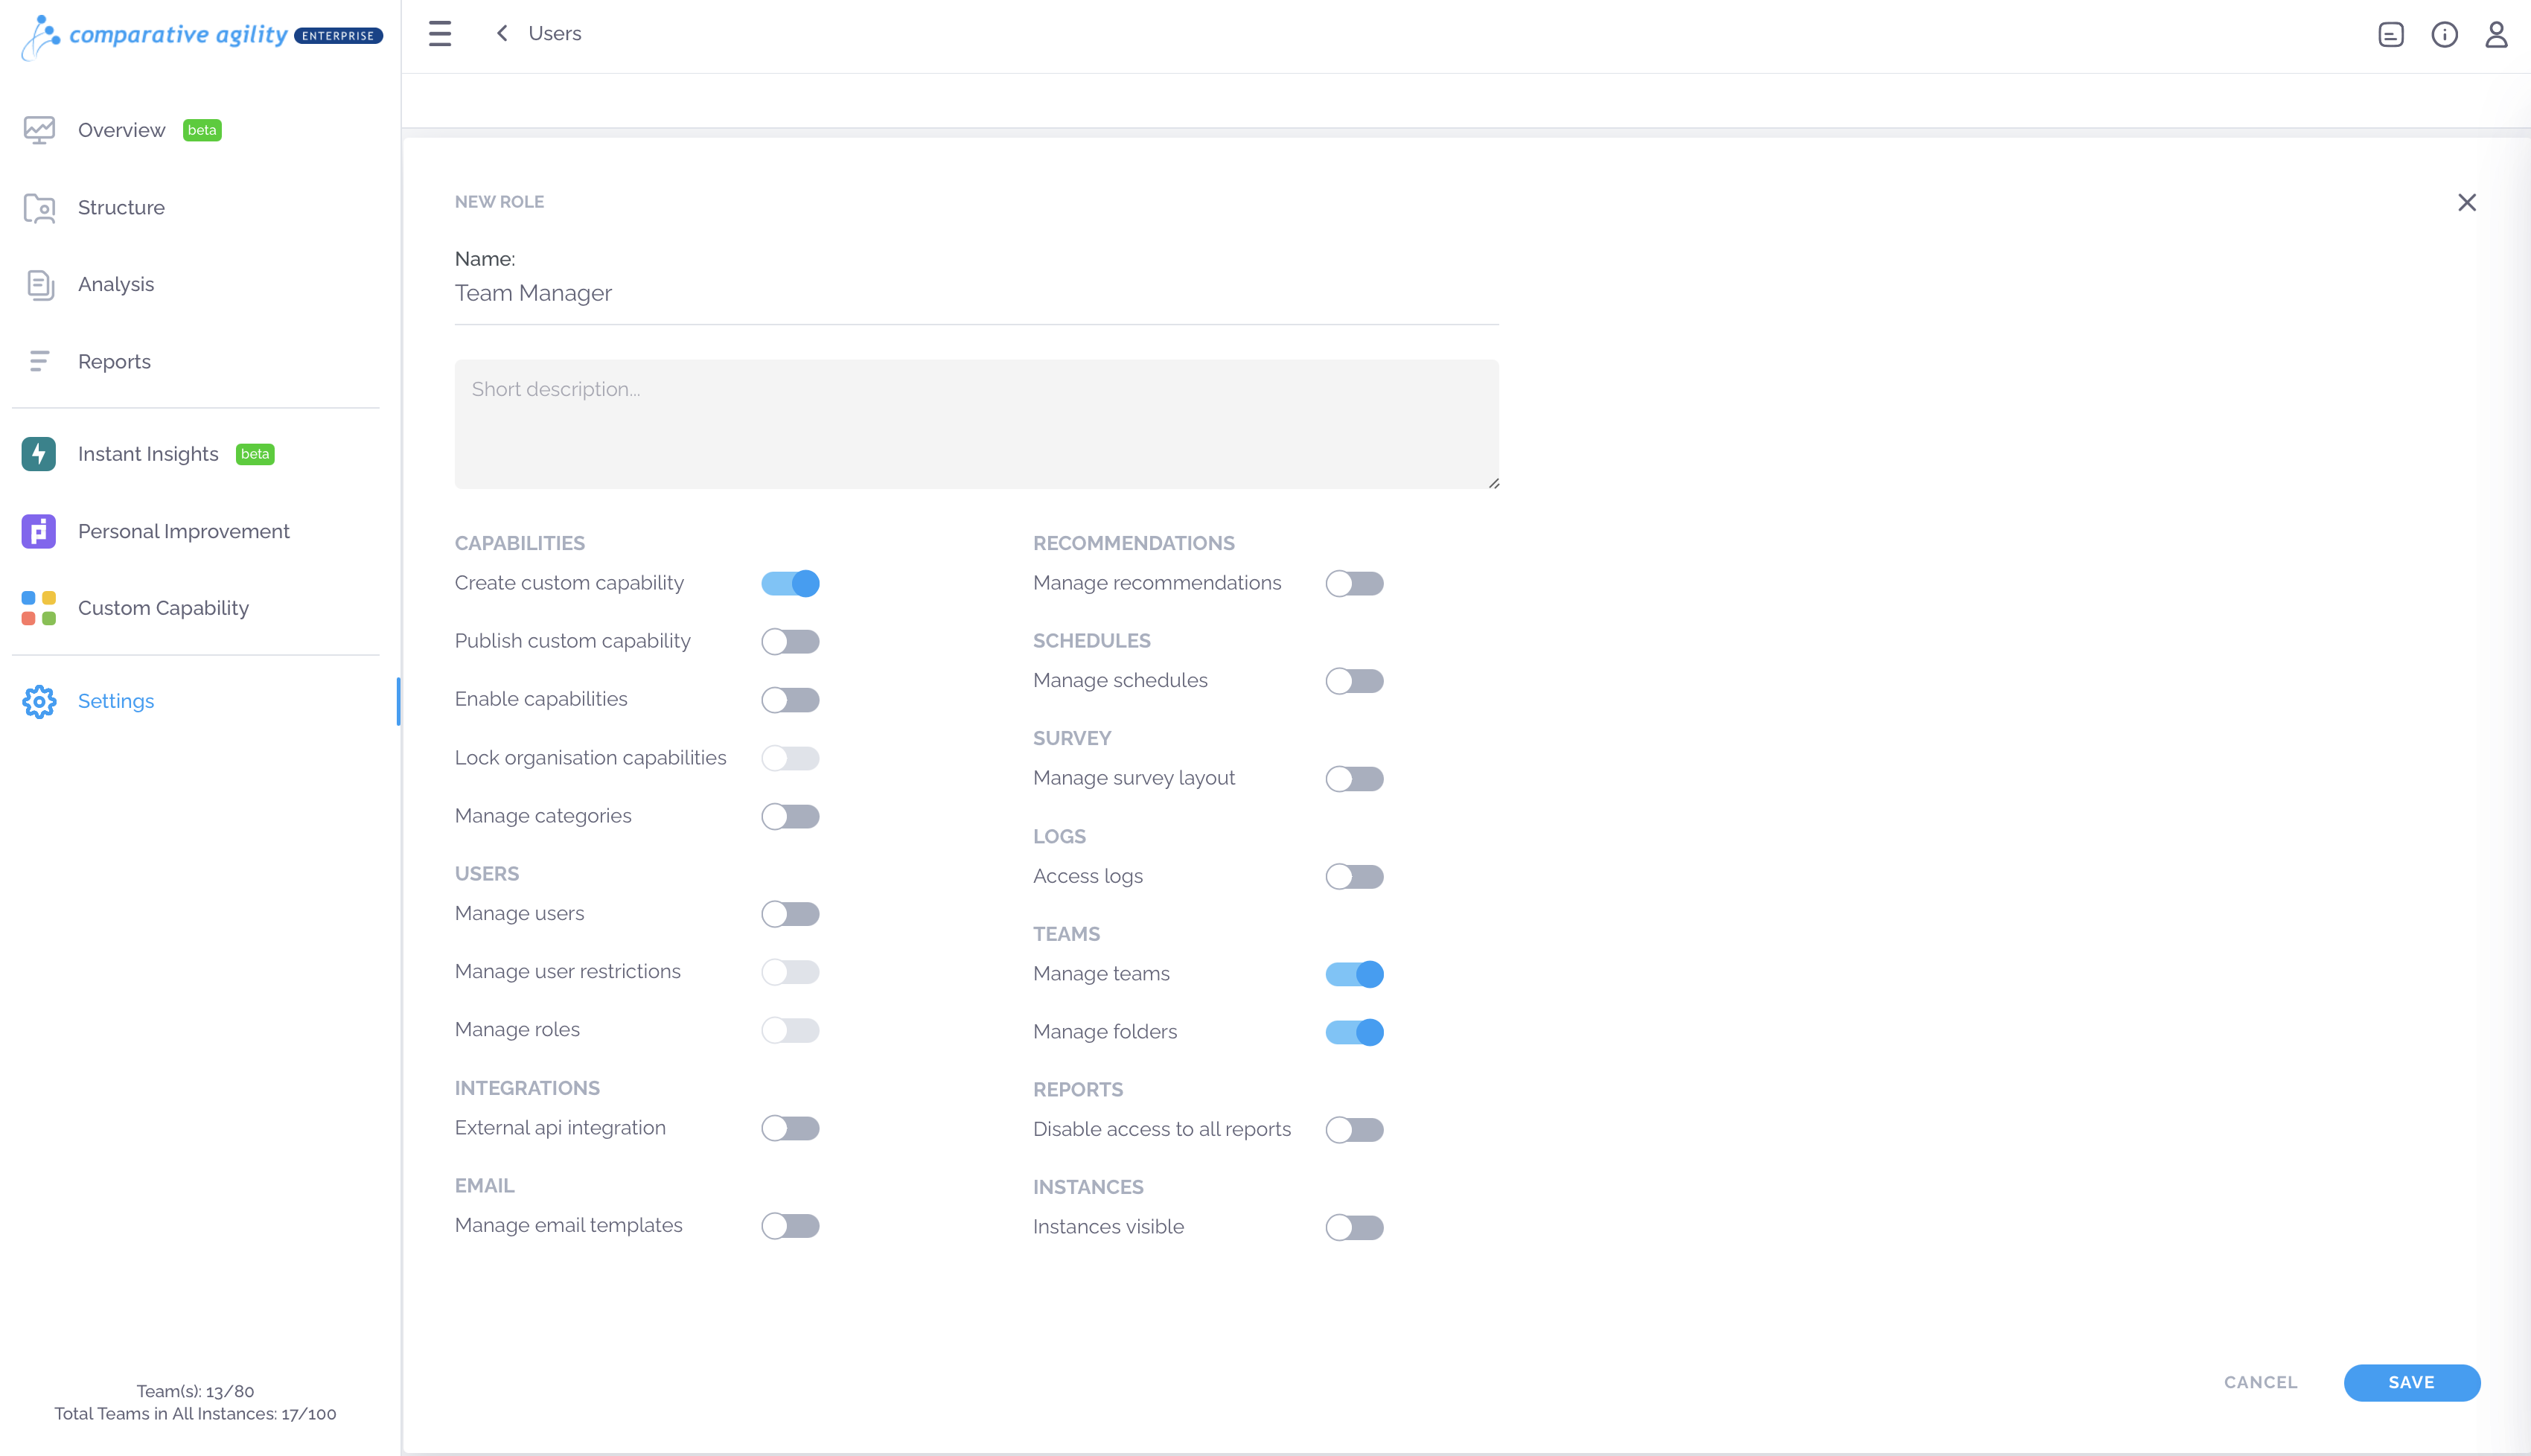Click the Personal Improvement purple icon

(x=39, y=531)
